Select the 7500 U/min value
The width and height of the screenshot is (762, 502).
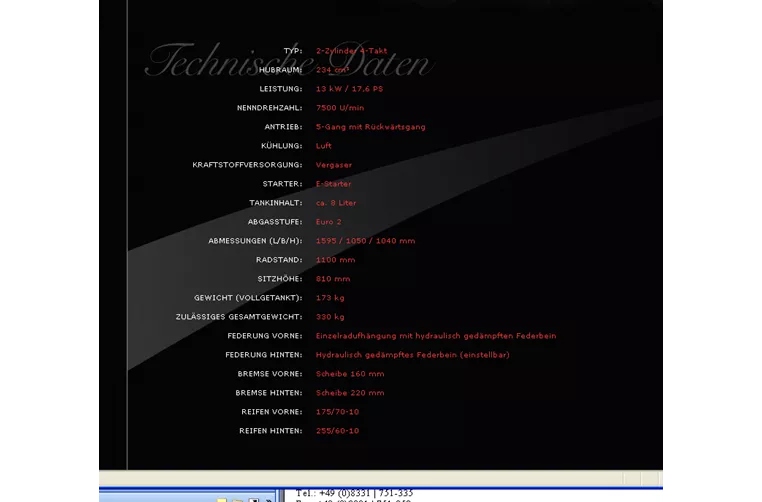pos(340,108)
